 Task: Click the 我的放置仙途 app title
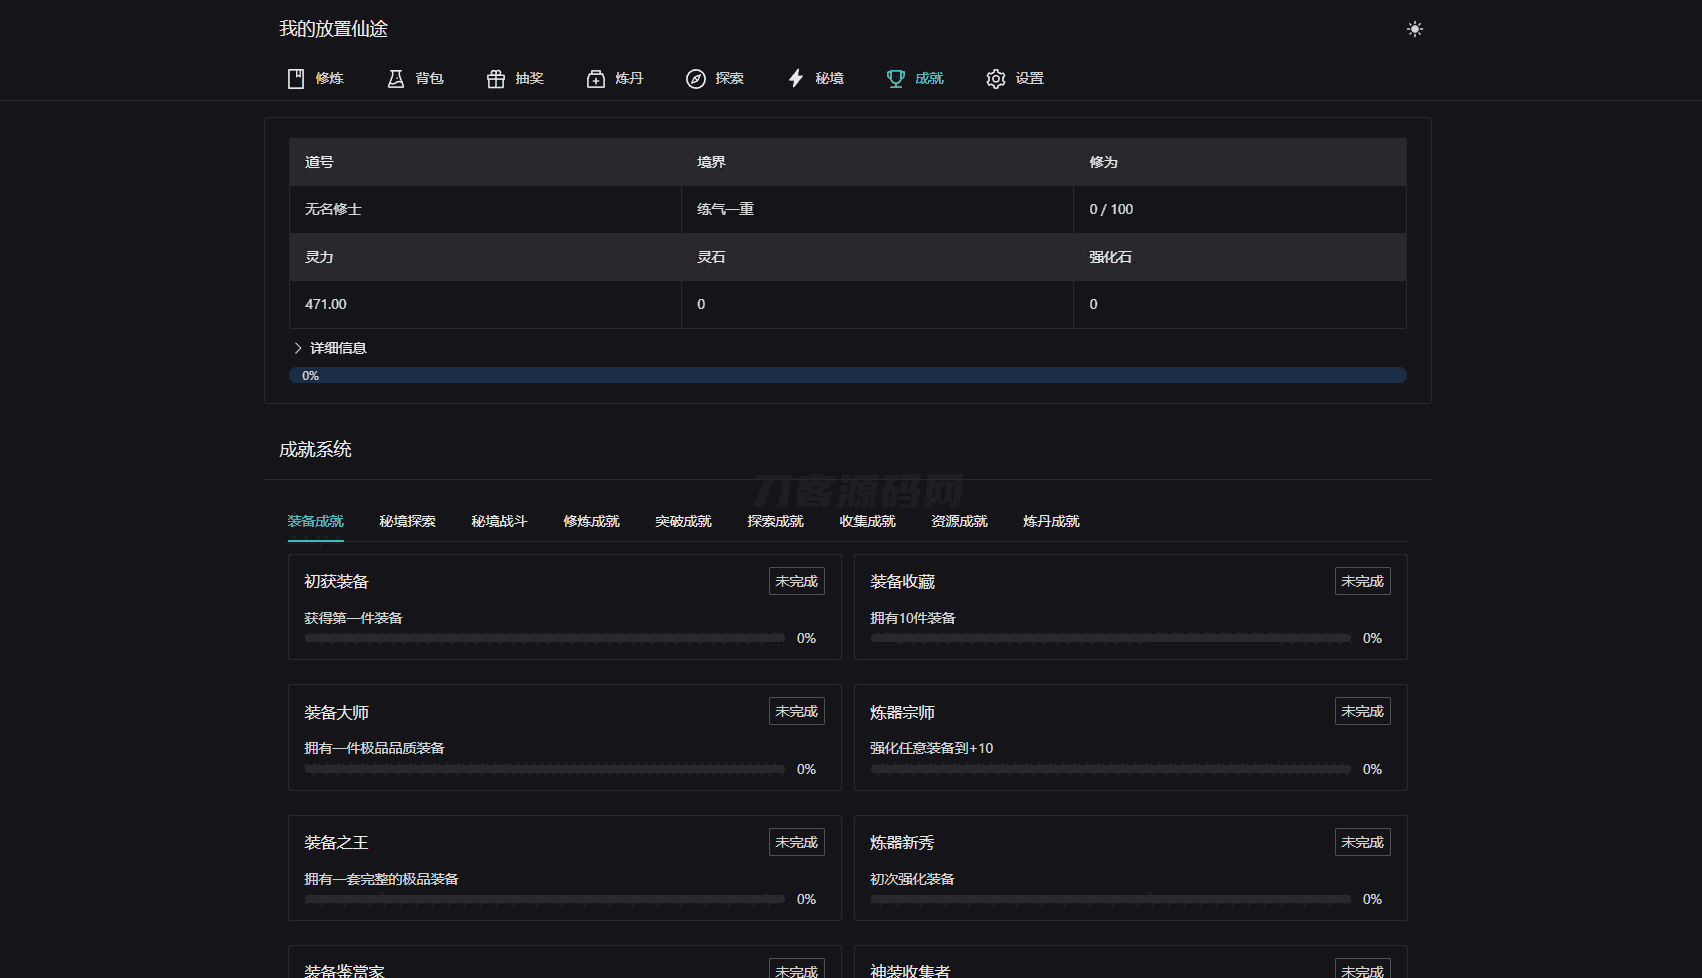click(x=333, y=29)
